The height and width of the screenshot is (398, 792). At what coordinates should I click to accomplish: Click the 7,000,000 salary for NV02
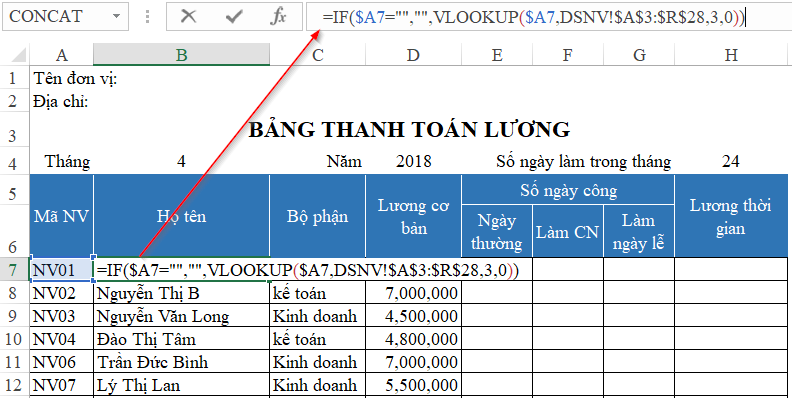[x=413, y=293]
